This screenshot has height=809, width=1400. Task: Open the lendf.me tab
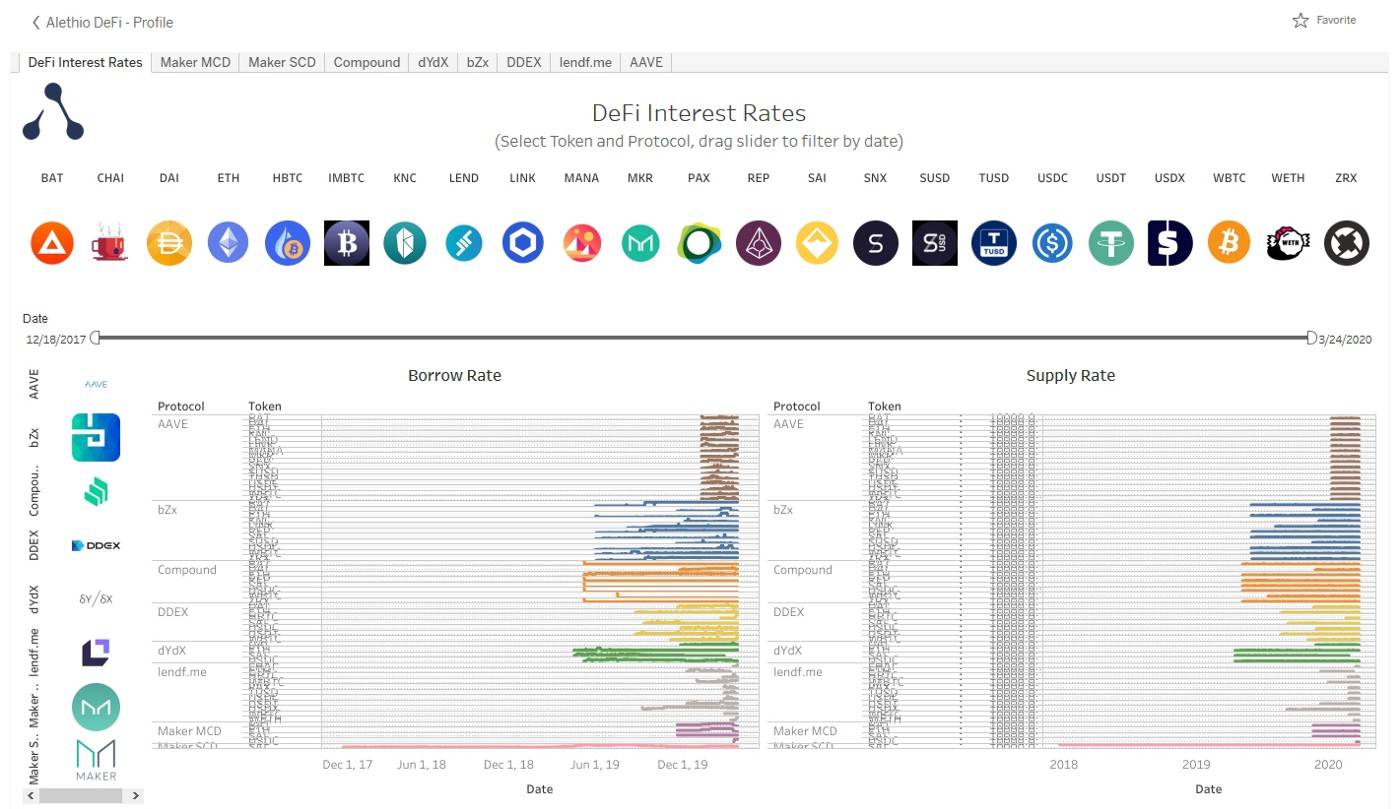pyautogui.click(x=585, y=62)
